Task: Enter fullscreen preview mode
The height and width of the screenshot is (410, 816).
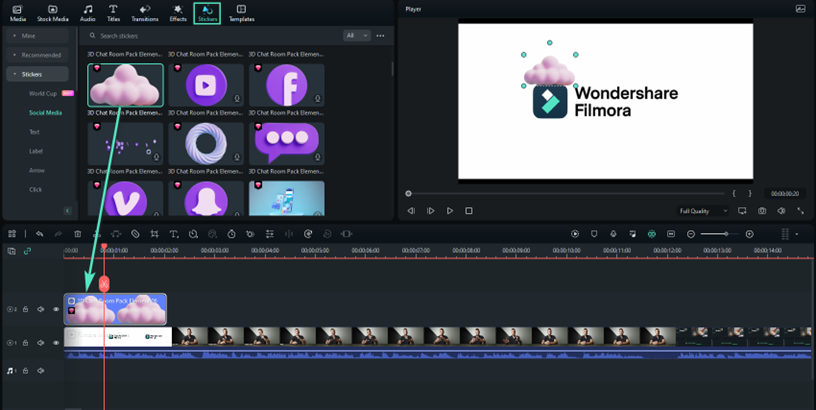Action: (800, 211)
